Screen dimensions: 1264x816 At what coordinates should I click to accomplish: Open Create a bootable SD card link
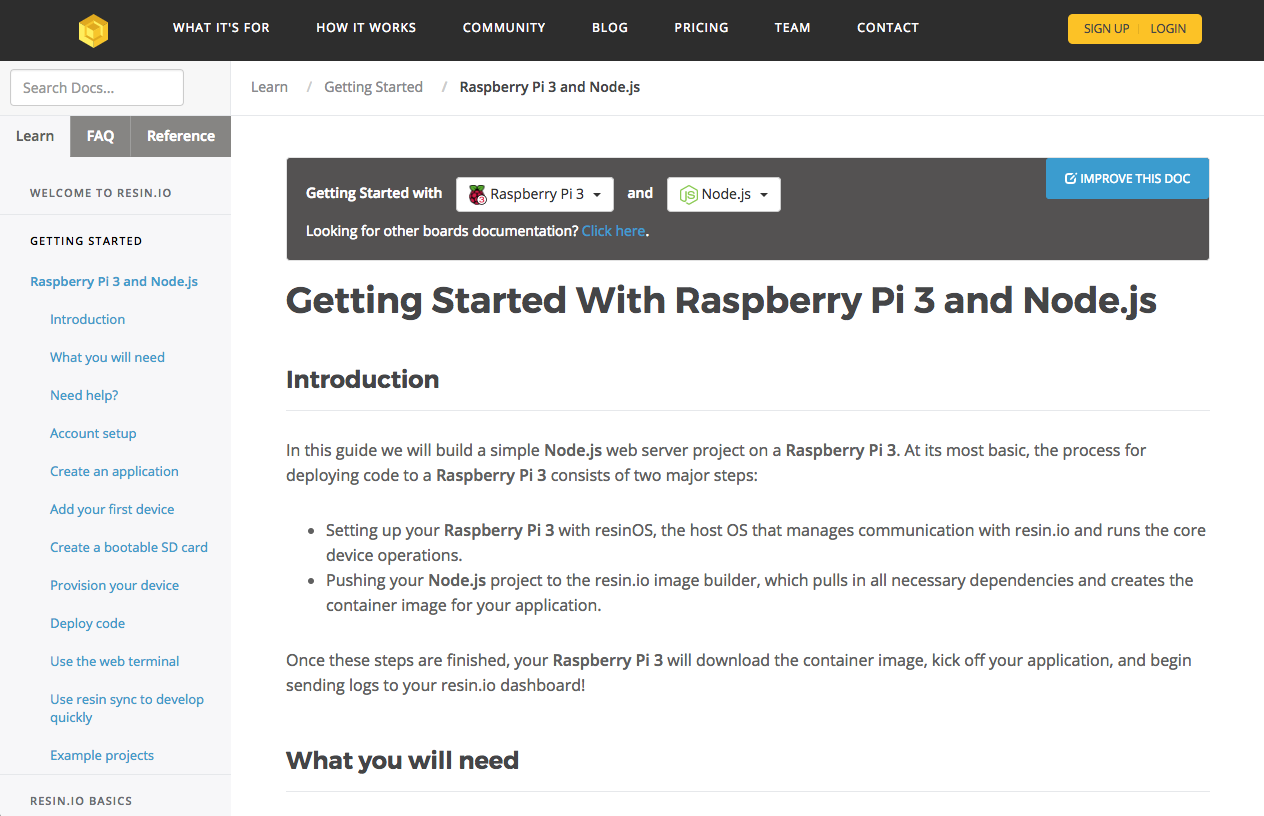(129, 547)
